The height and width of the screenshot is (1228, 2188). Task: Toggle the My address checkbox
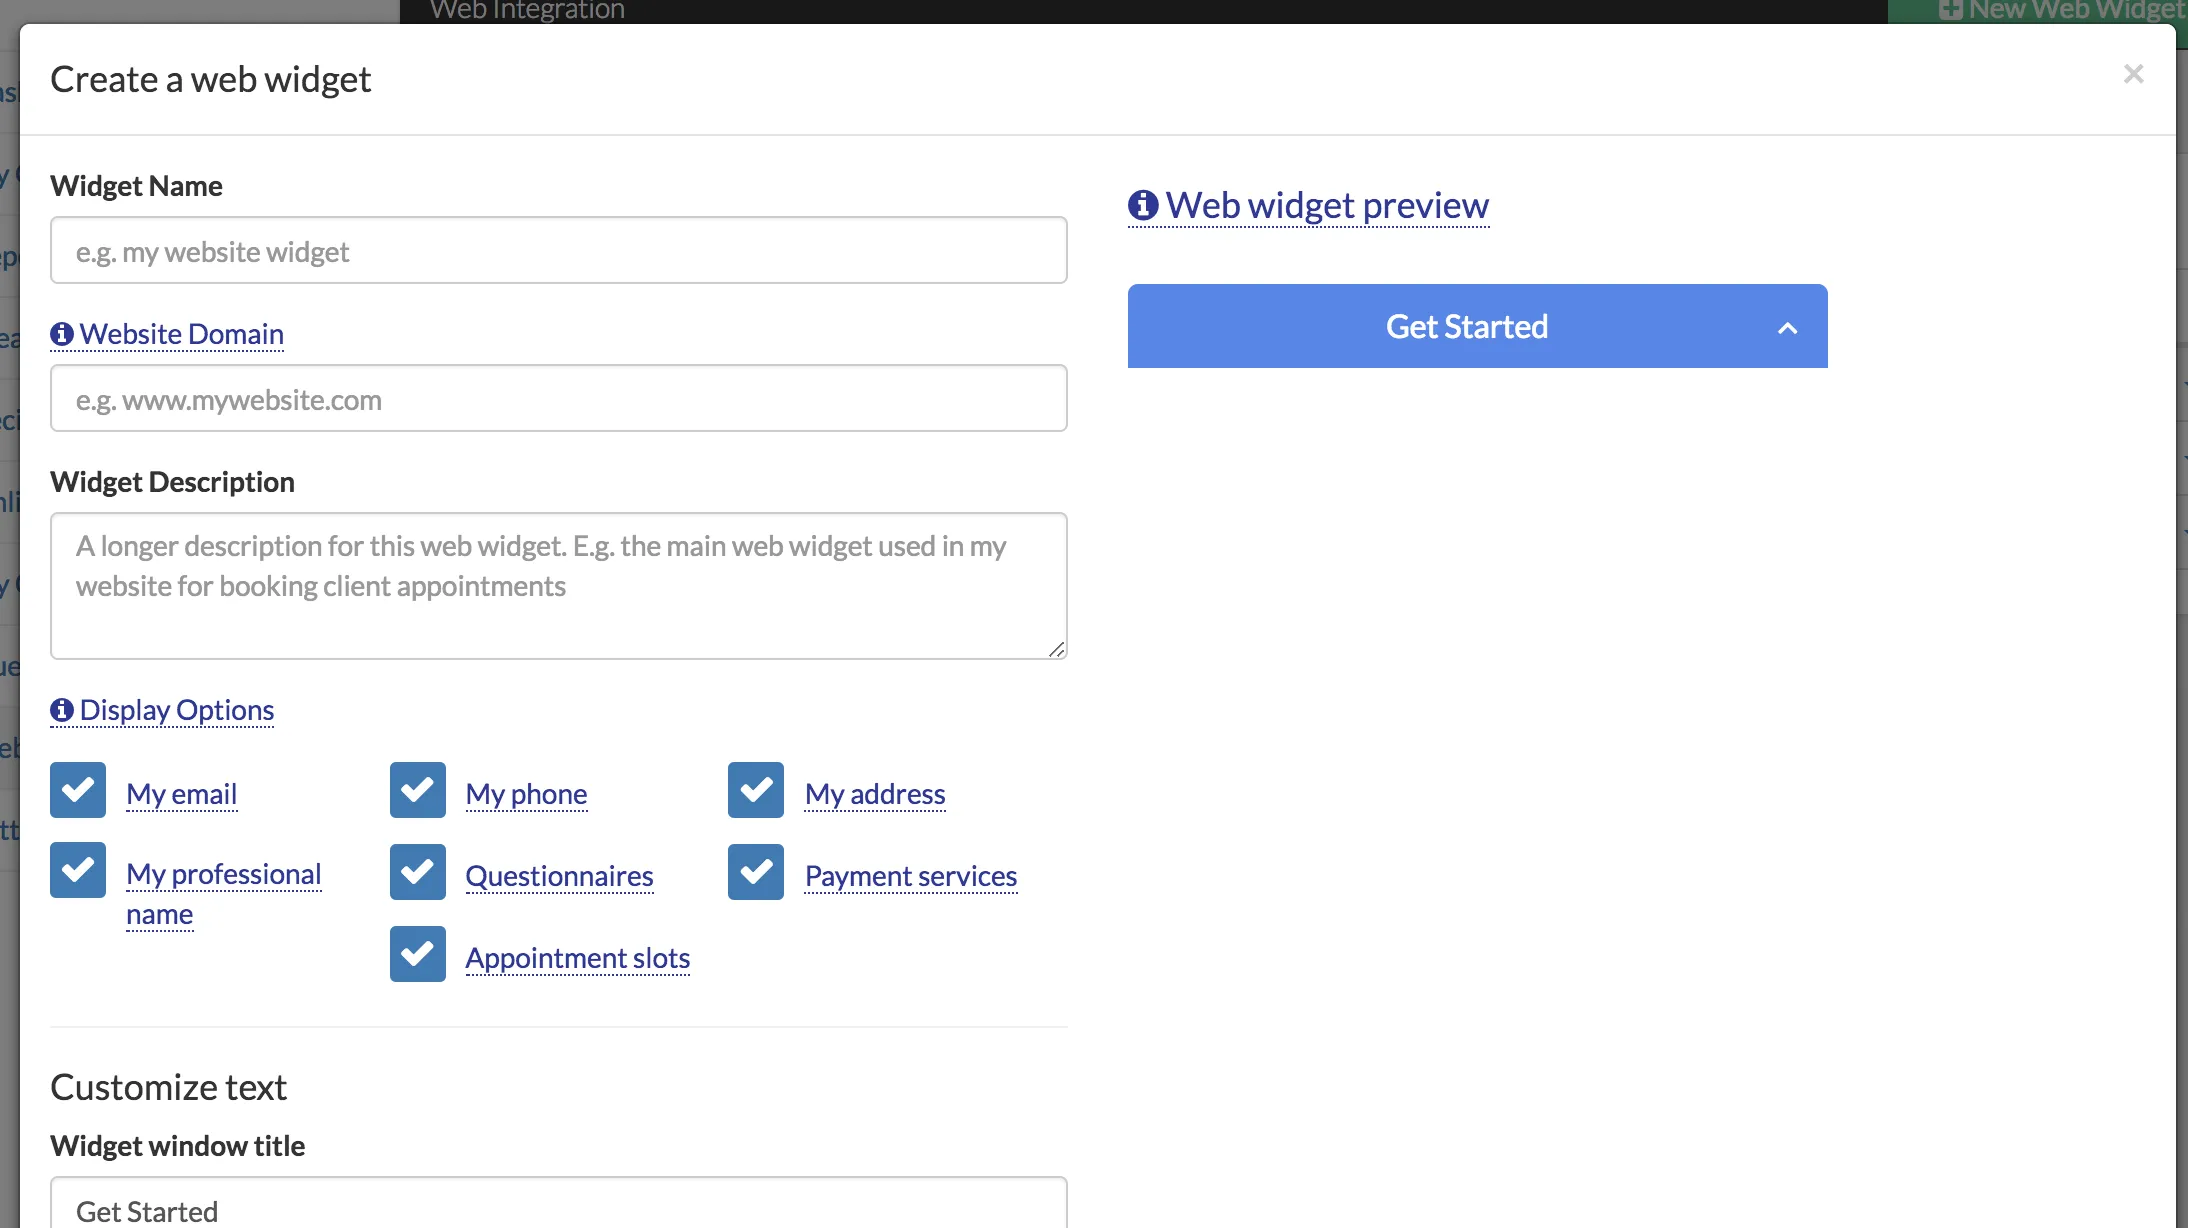pos(756,790)
